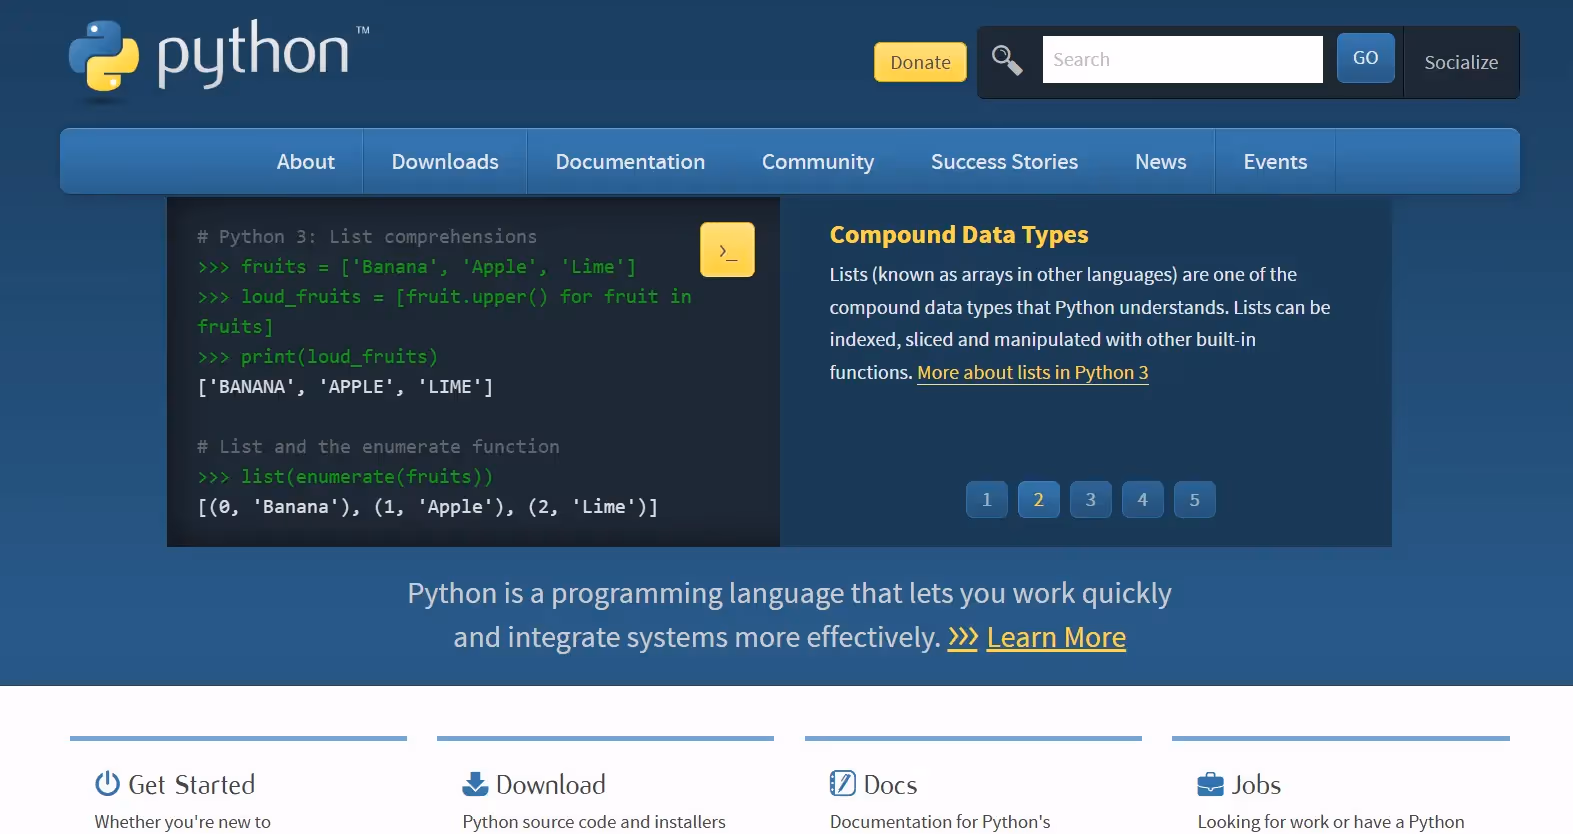Screen dimensions: 1573x834
Task: Click the Docs heading
Action: click(891, 785)
